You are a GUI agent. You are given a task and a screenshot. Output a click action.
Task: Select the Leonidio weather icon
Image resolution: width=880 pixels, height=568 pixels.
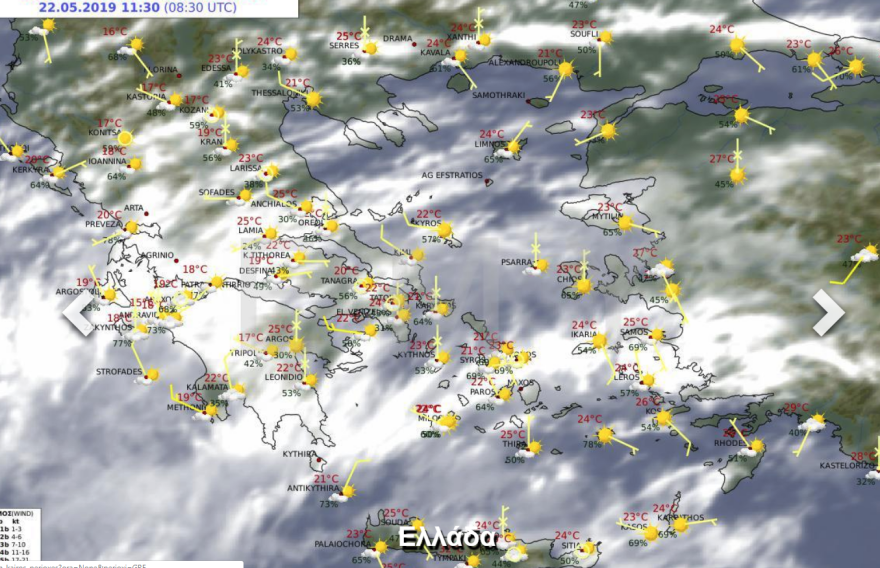[x=310, y=381]
